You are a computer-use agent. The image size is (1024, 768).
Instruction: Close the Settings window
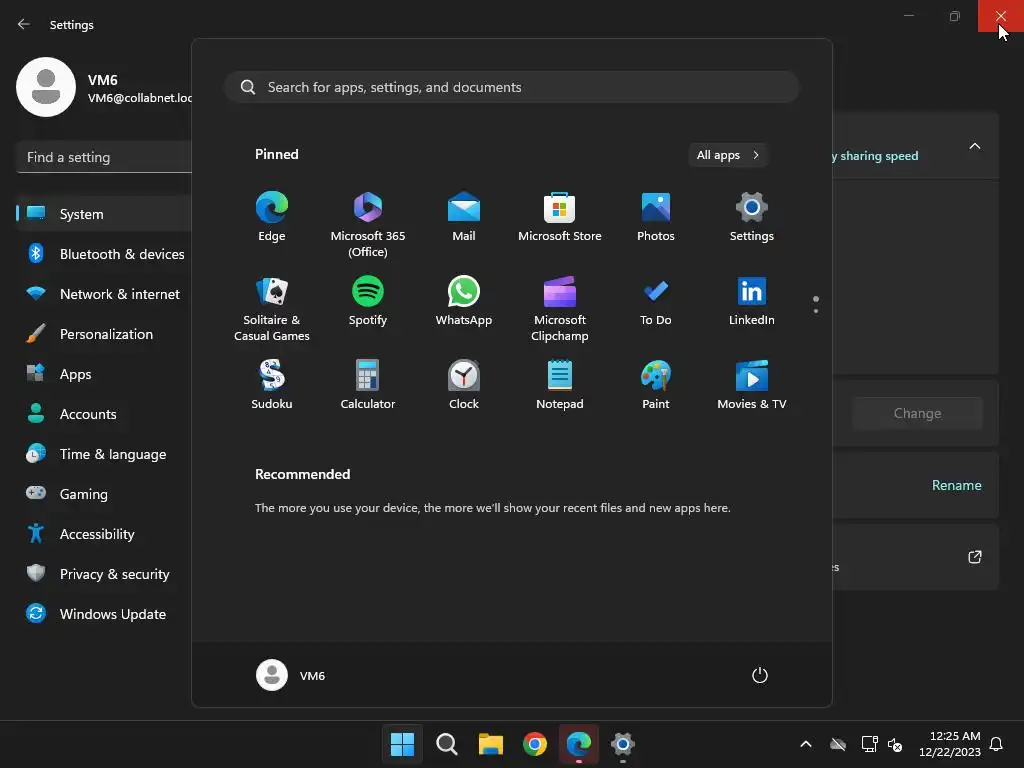pyautogui.click(x=1000, y=16)
